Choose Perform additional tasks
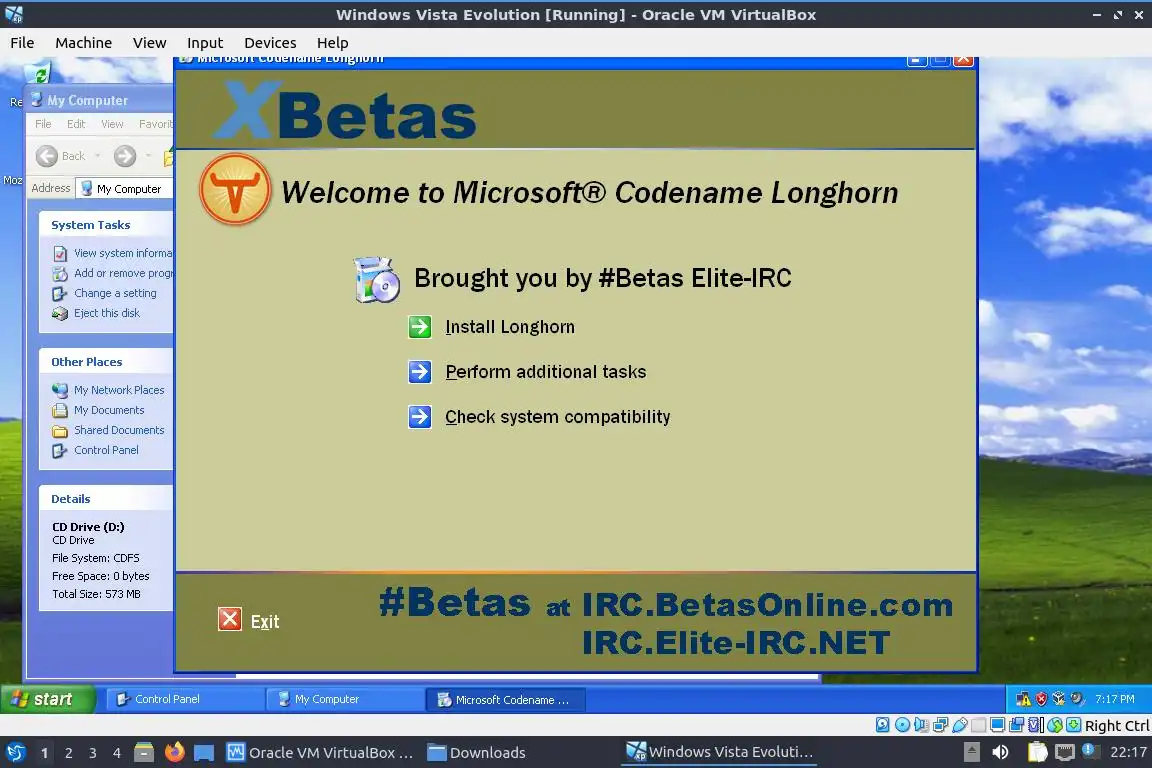 pos(546,372)
